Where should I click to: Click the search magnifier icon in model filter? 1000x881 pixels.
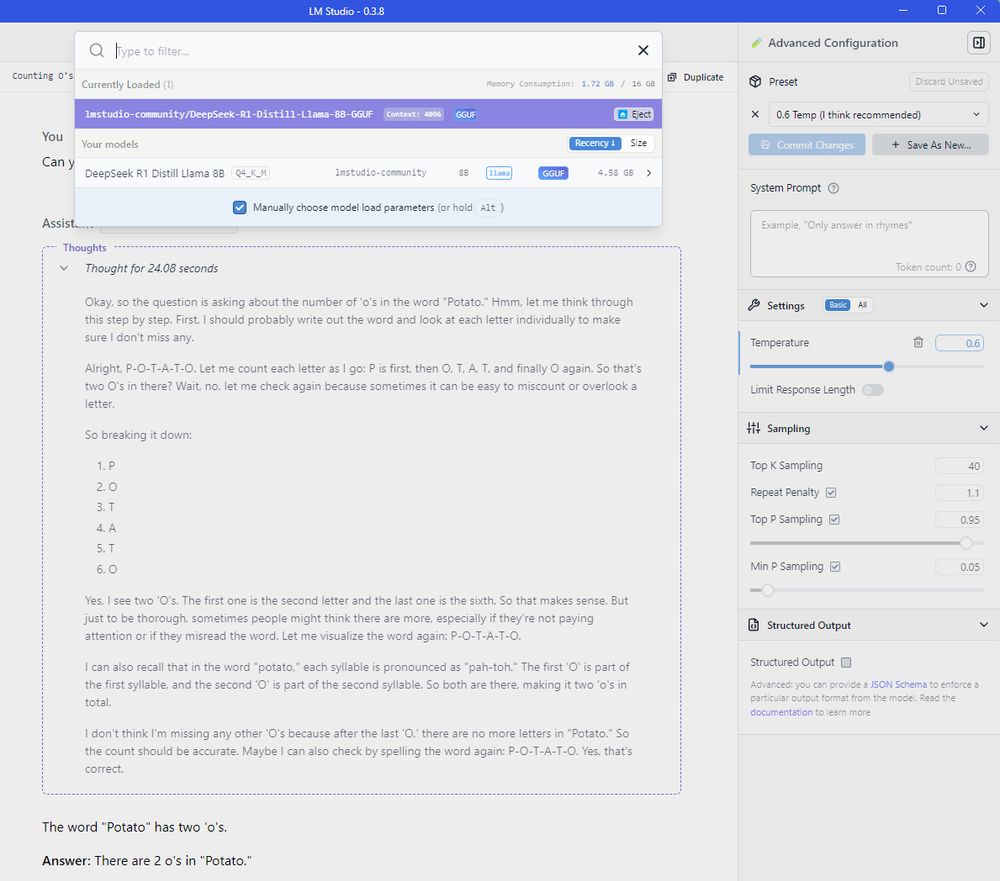point(96,50)
